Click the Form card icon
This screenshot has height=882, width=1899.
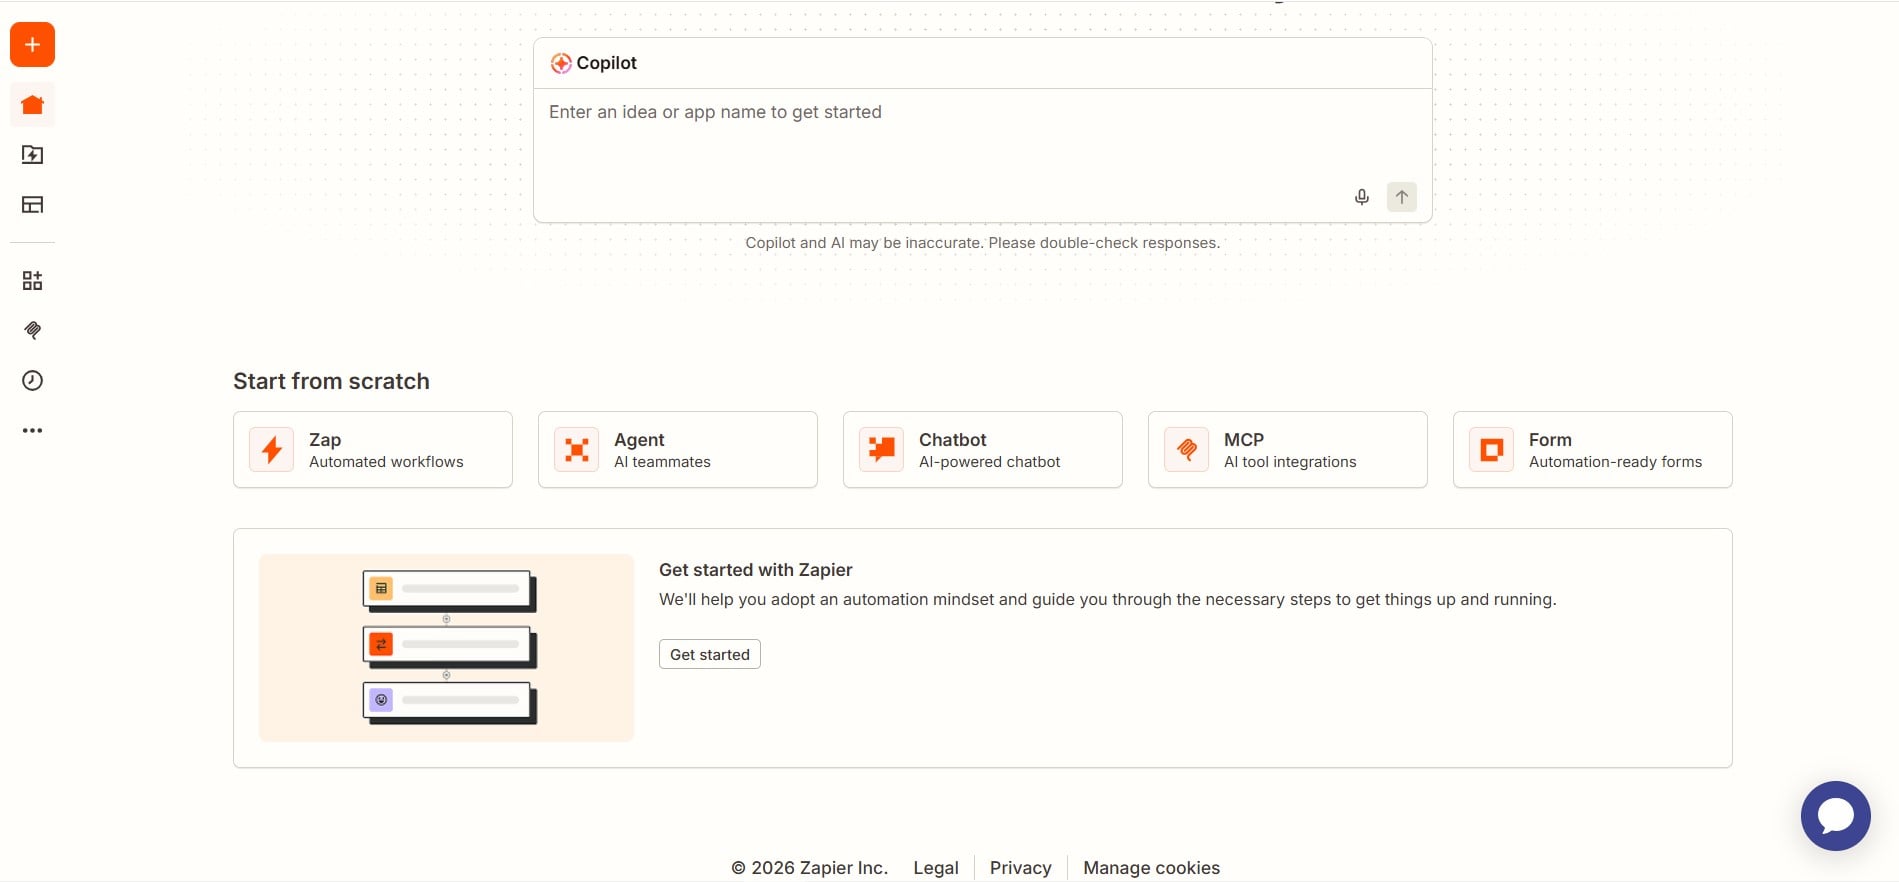1492,450
